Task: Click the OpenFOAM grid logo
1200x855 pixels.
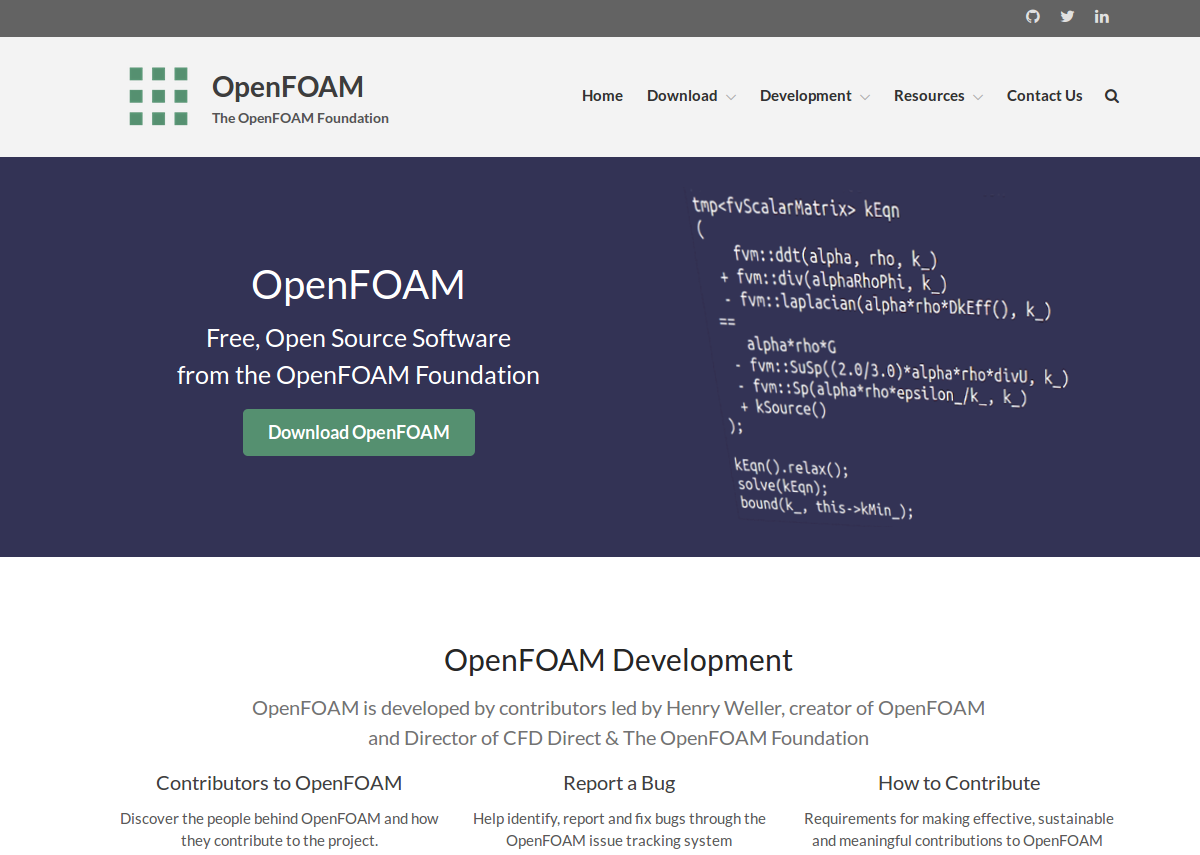Action: [158, 97]
